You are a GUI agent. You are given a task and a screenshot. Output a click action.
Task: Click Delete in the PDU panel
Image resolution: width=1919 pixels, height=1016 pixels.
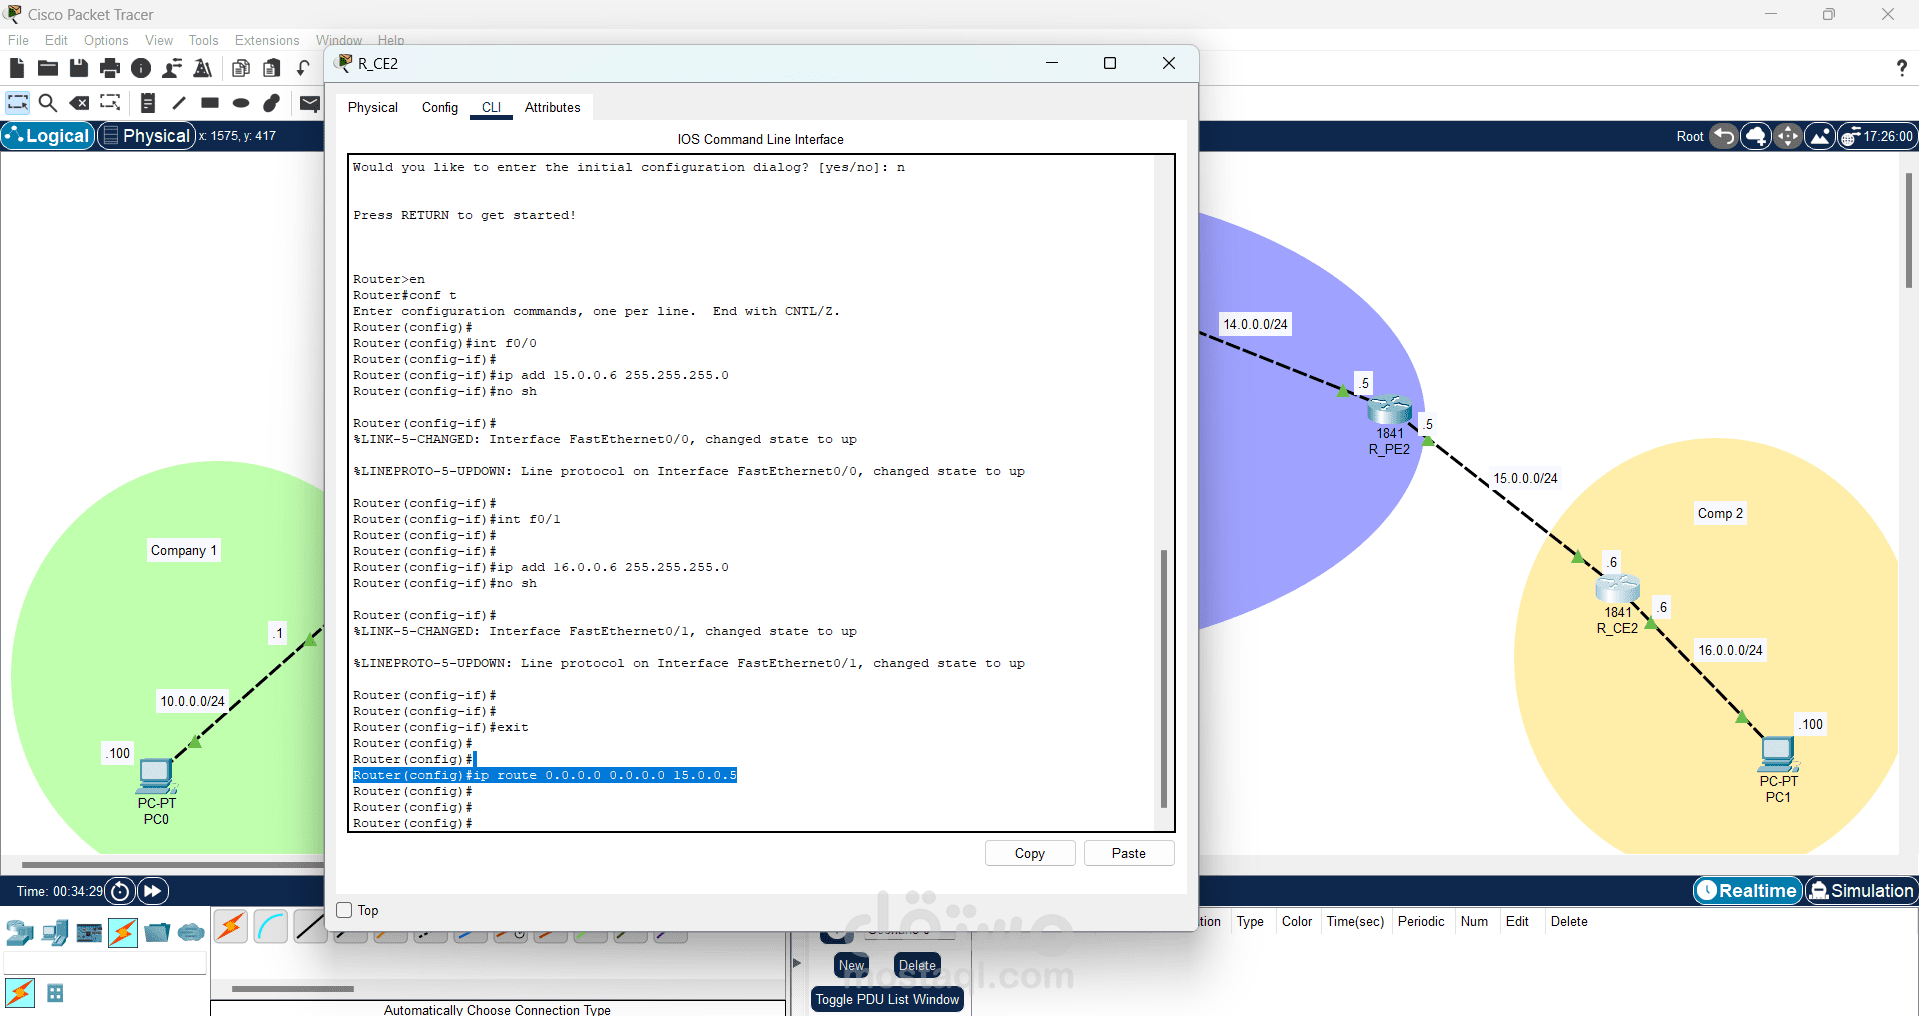(x=917, y=965)
